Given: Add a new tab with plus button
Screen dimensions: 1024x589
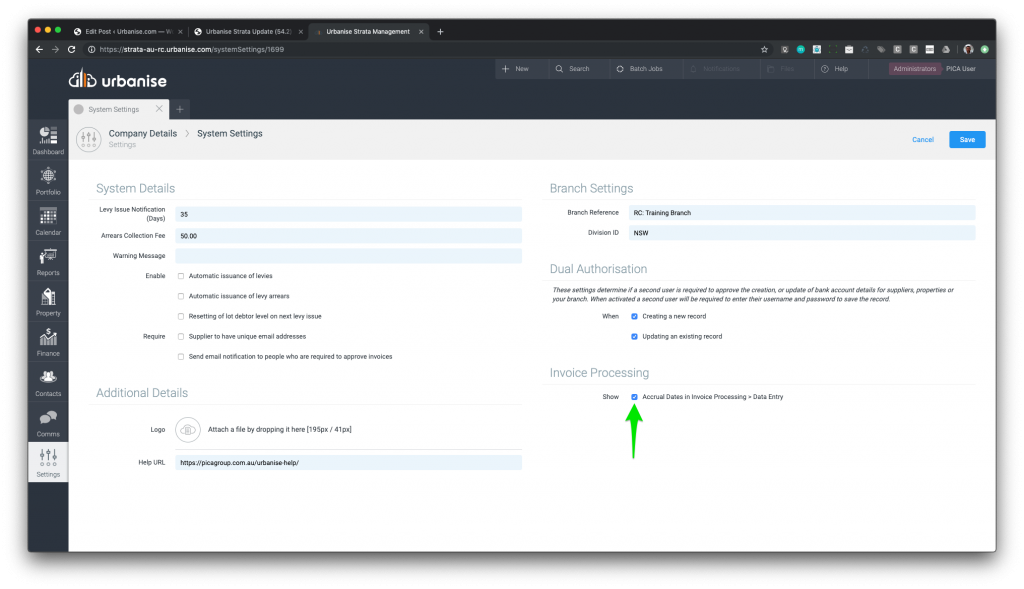Looking at the screenshot, I should tap(180, 109).
